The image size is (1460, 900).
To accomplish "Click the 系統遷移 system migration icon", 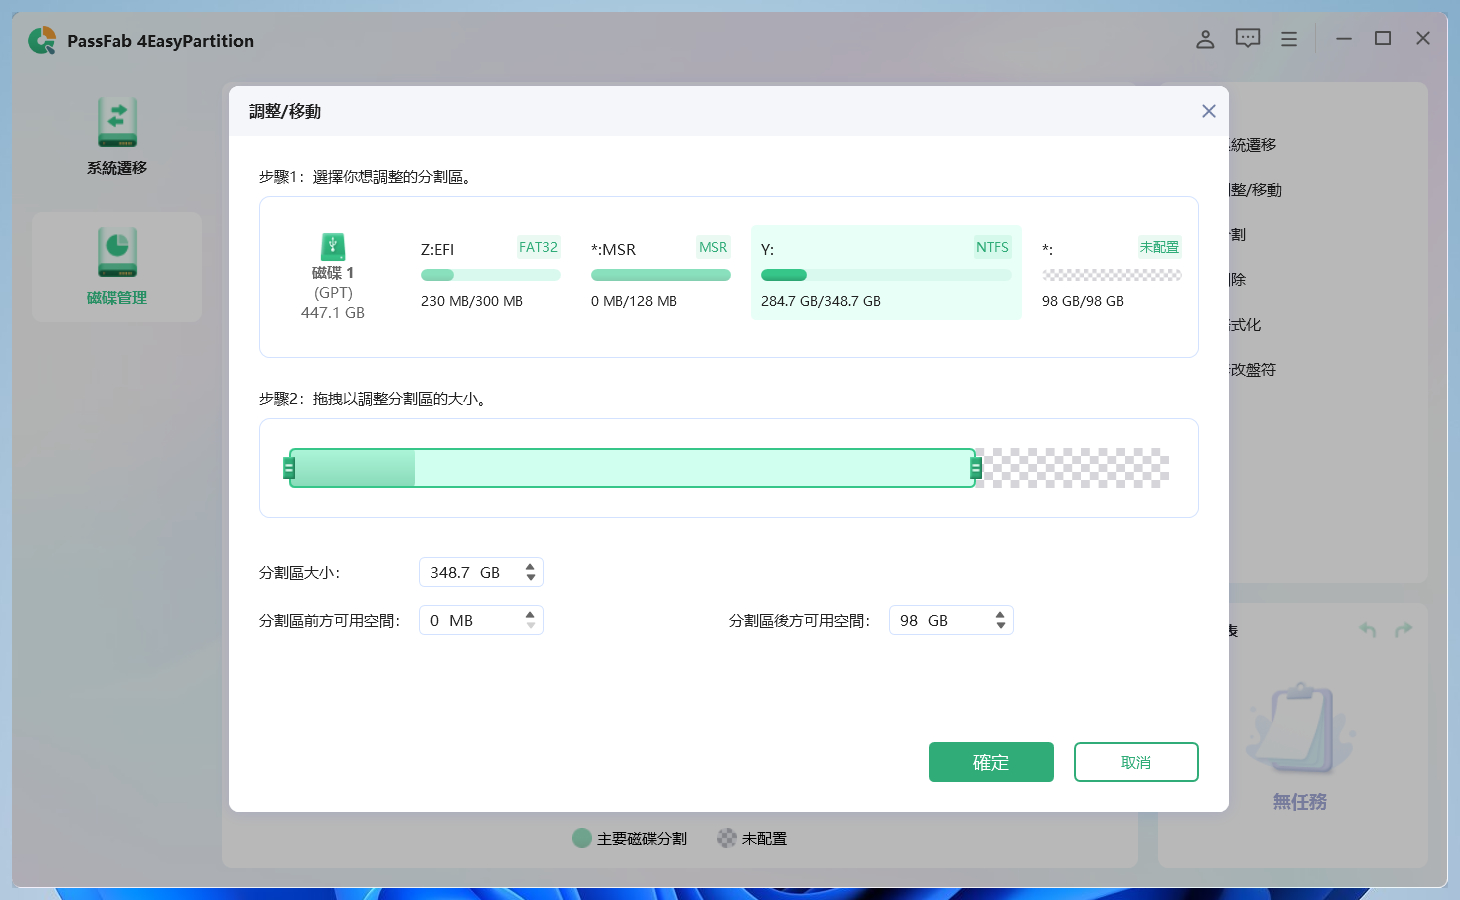I will [117, 124].
